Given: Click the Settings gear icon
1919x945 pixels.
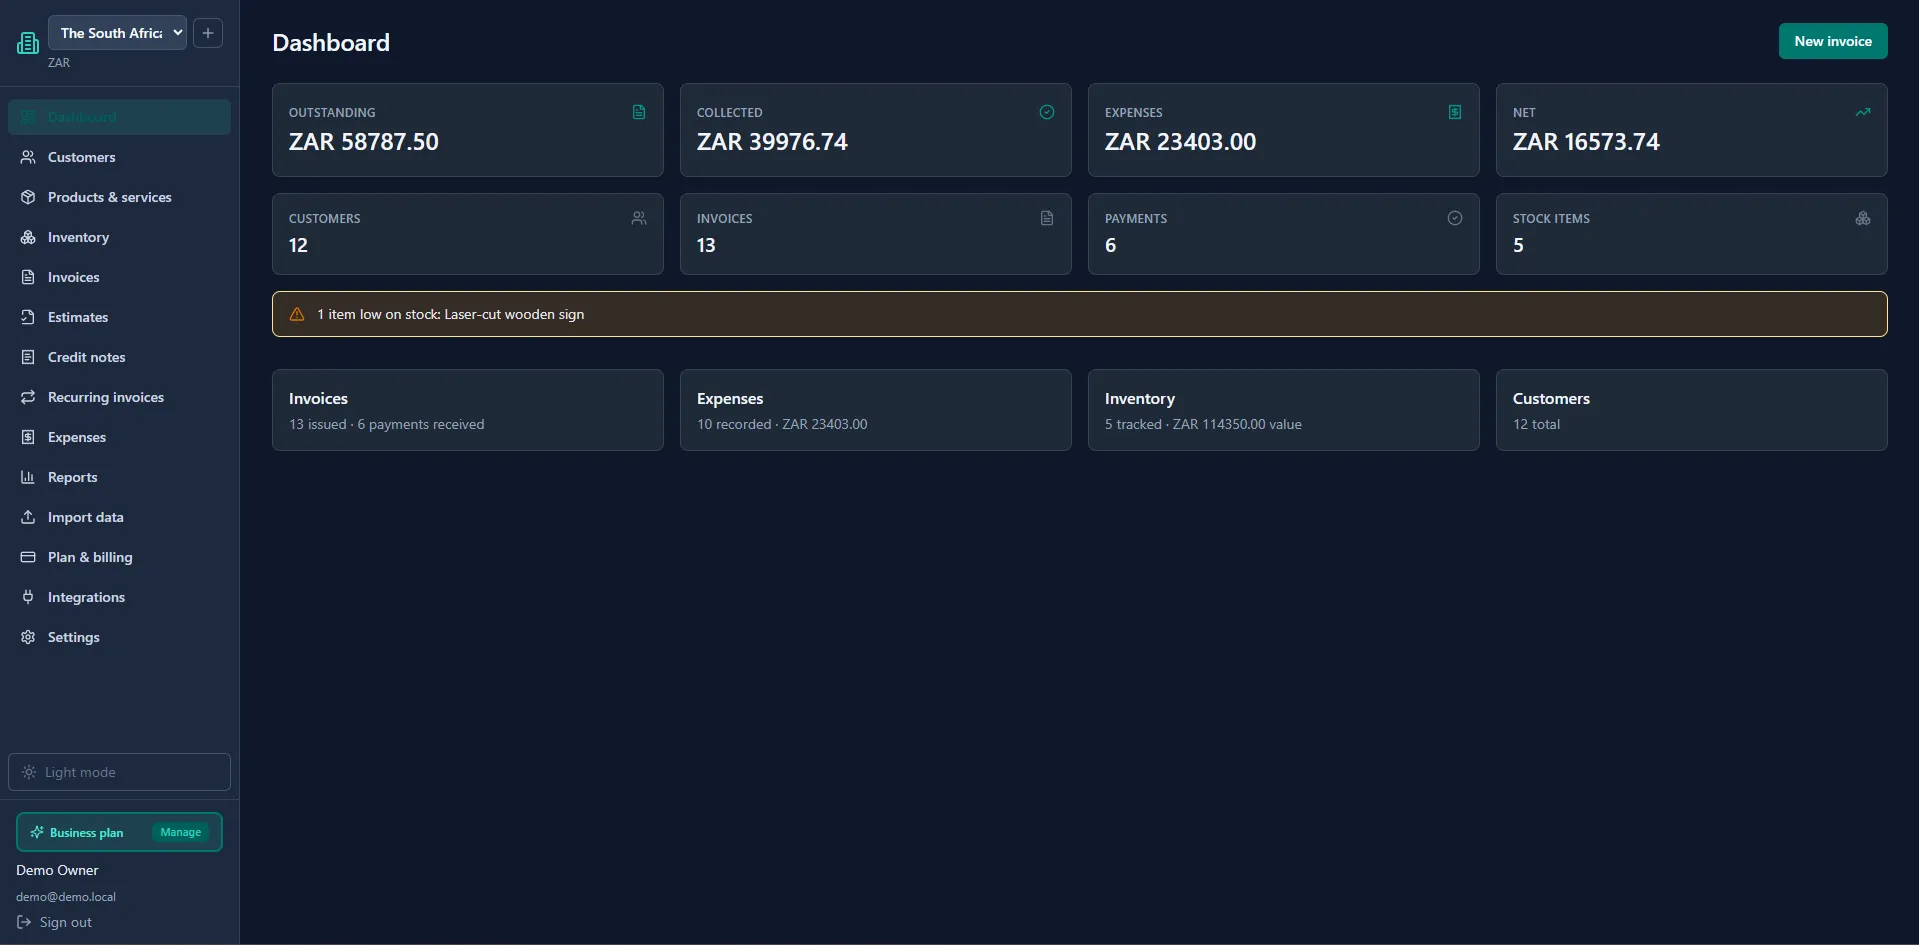Looking at the screenshot, I should [x=28, y=637].
